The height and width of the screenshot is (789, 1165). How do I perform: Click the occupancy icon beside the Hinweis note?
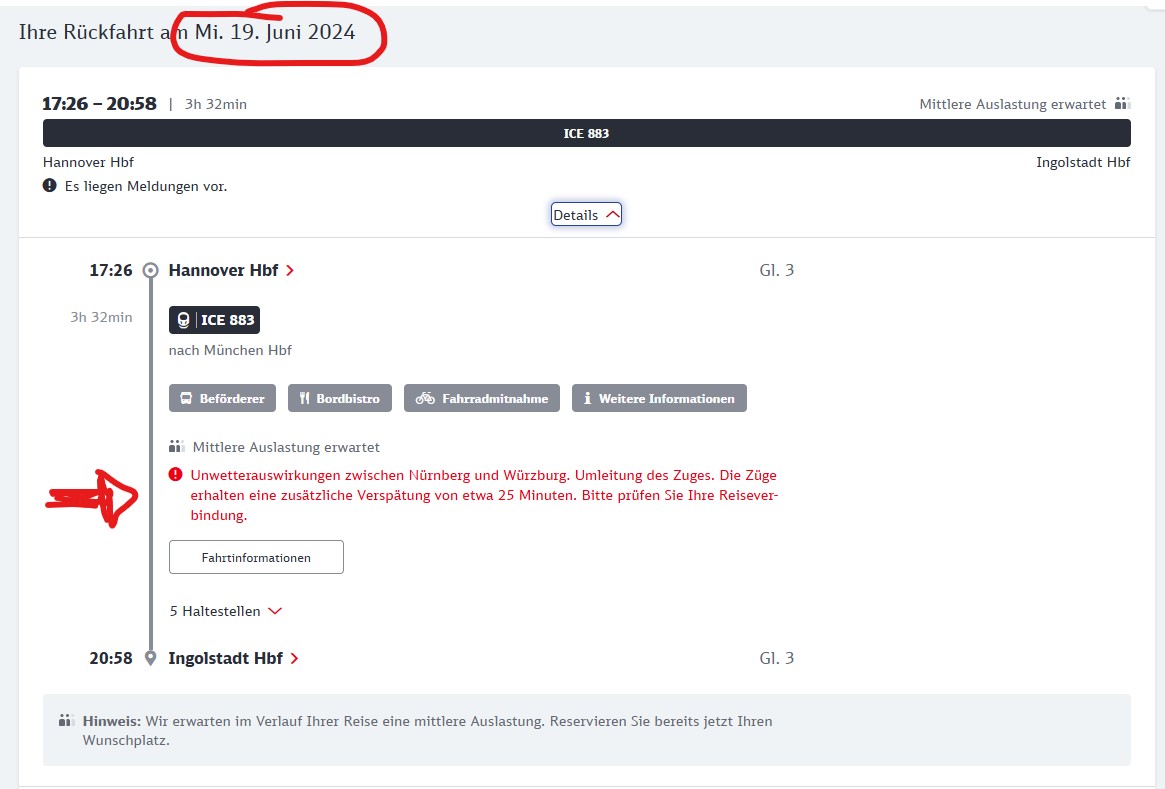(67, 720)
